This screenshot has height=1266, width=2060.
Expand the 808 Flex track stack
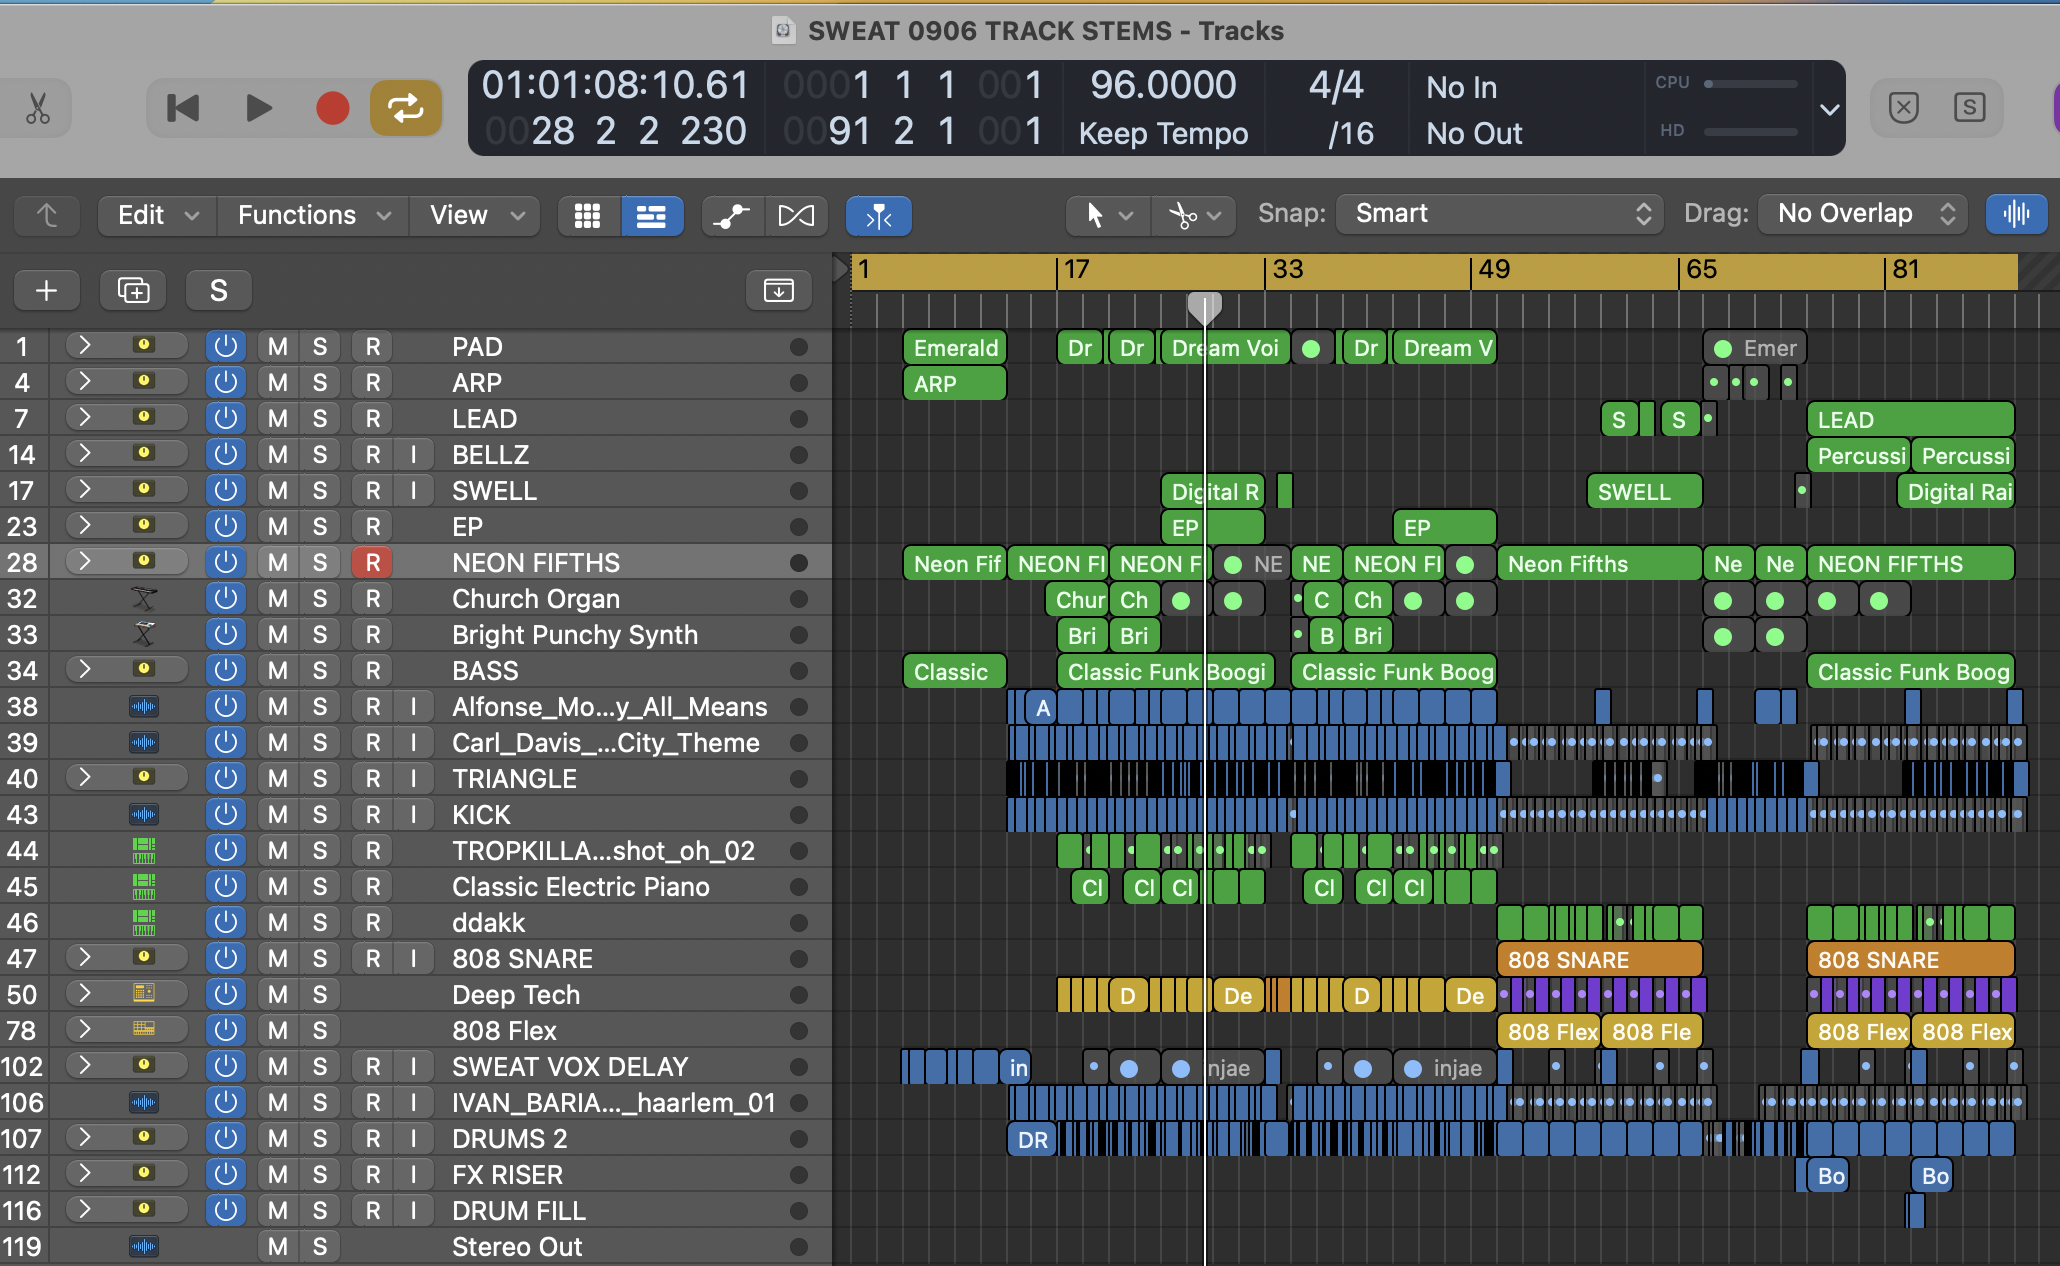pos(85,1030)
